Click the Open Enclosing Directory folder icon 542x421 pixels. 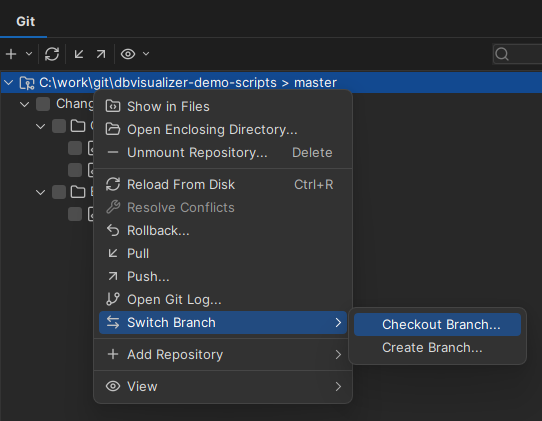113,129
